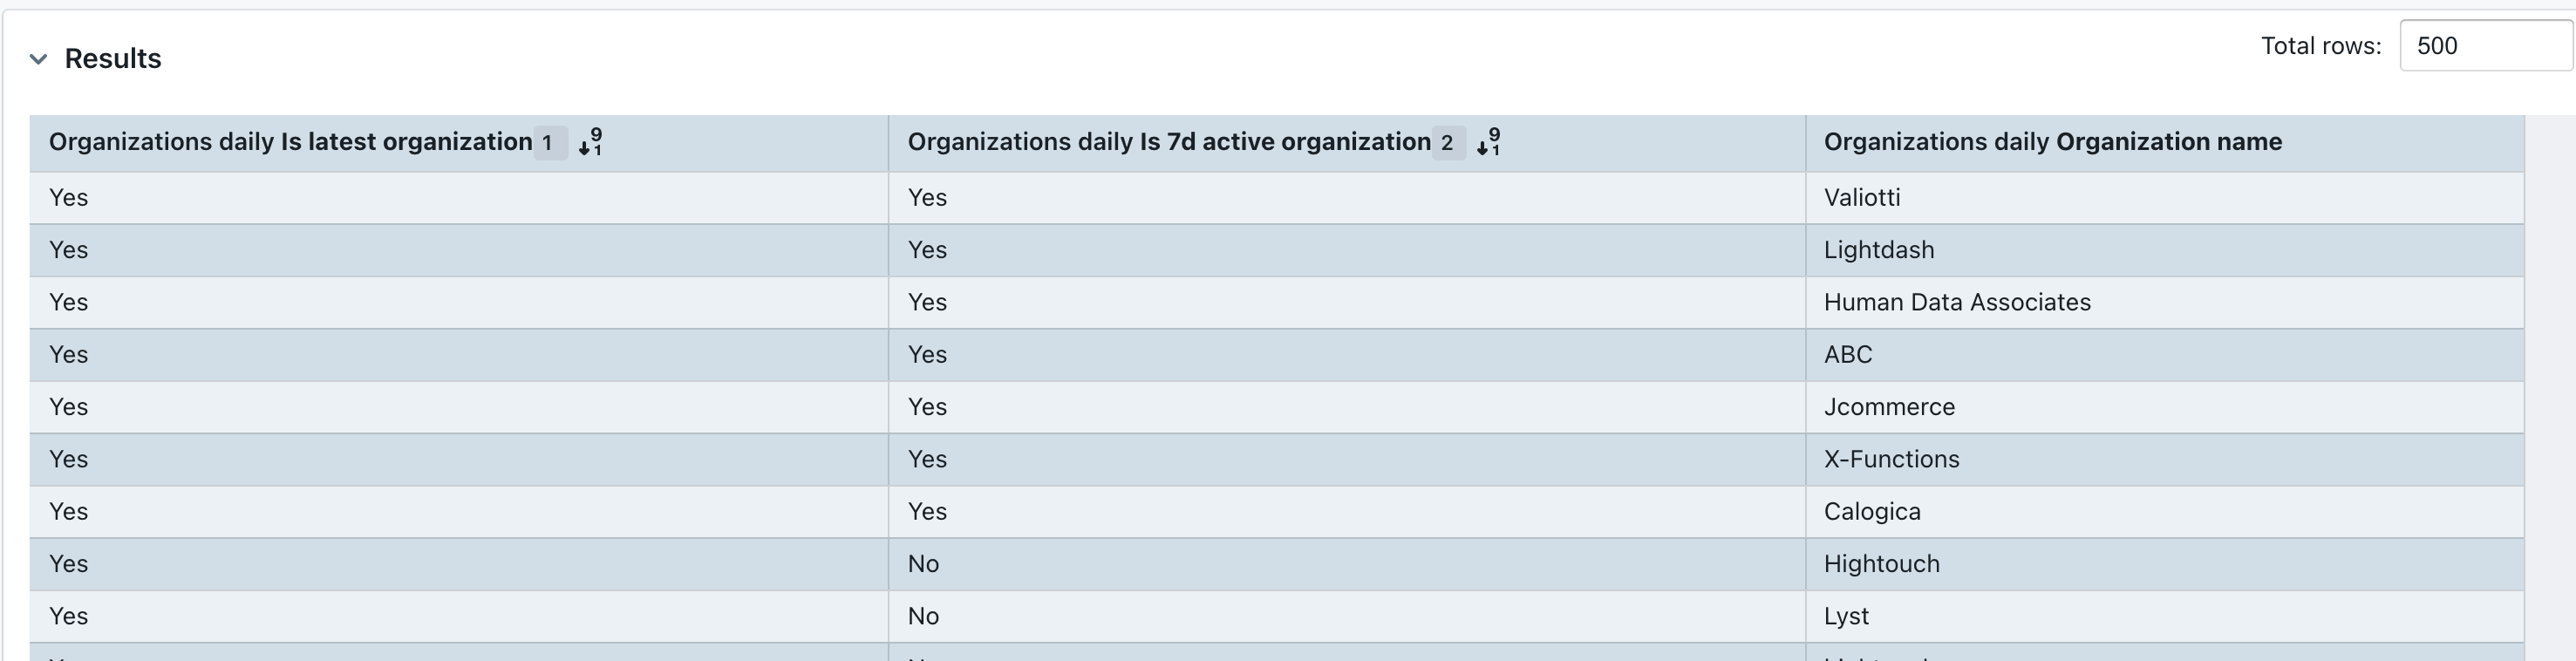
Task: Select the ABC organization row
Action: click(1847, 354)
